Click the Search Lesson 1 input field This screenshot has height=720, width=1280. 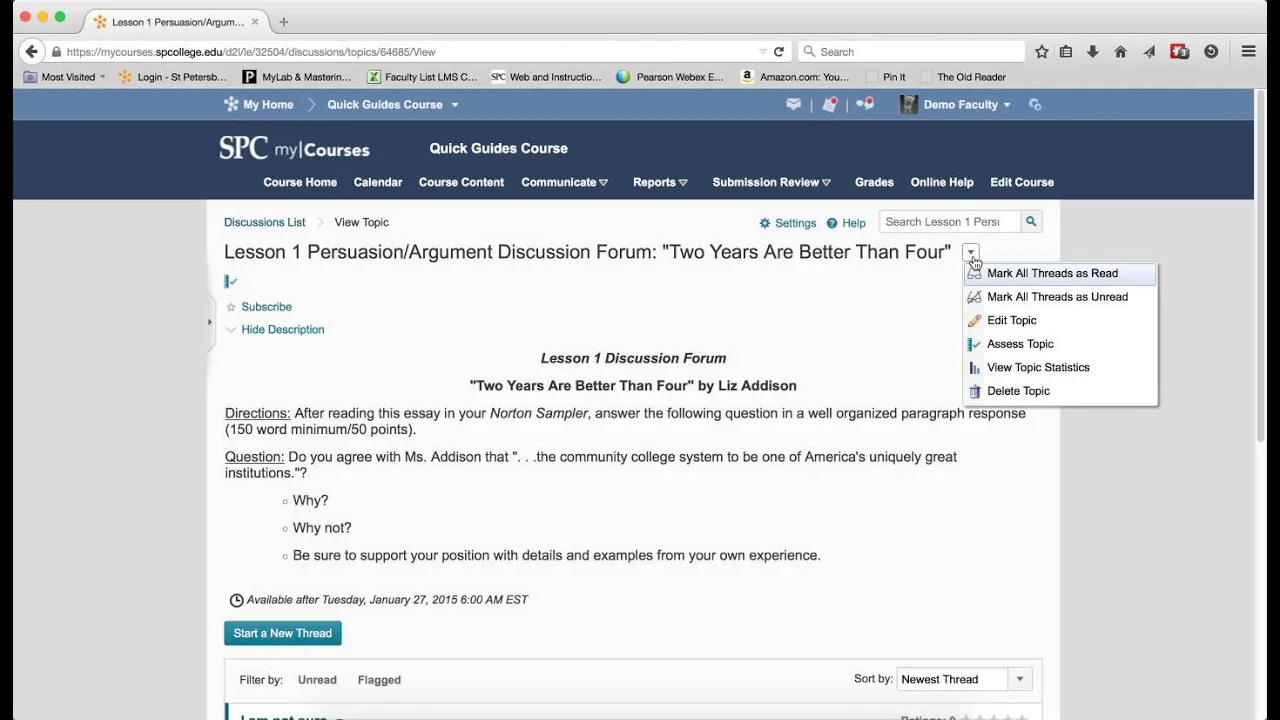pyautogui.click(x=949, y=222)
